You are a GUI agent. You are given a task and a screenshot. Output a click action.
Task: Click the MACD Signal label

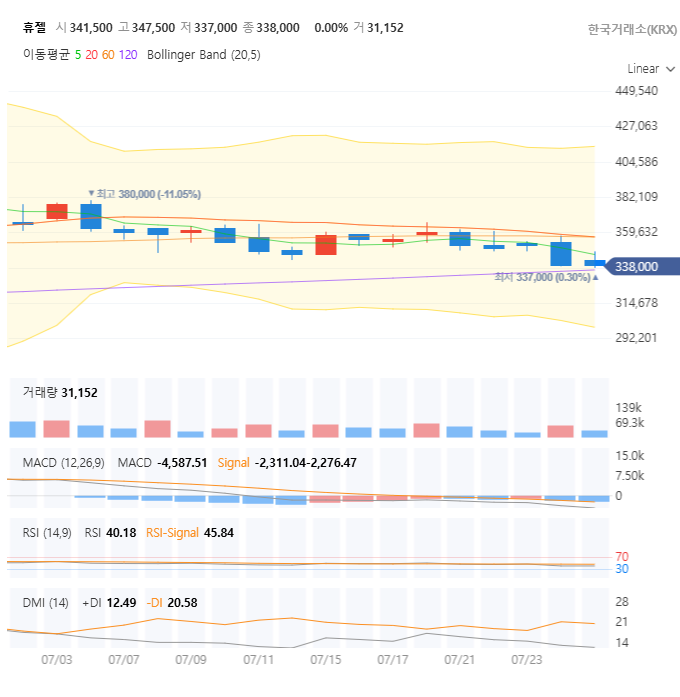233,463
